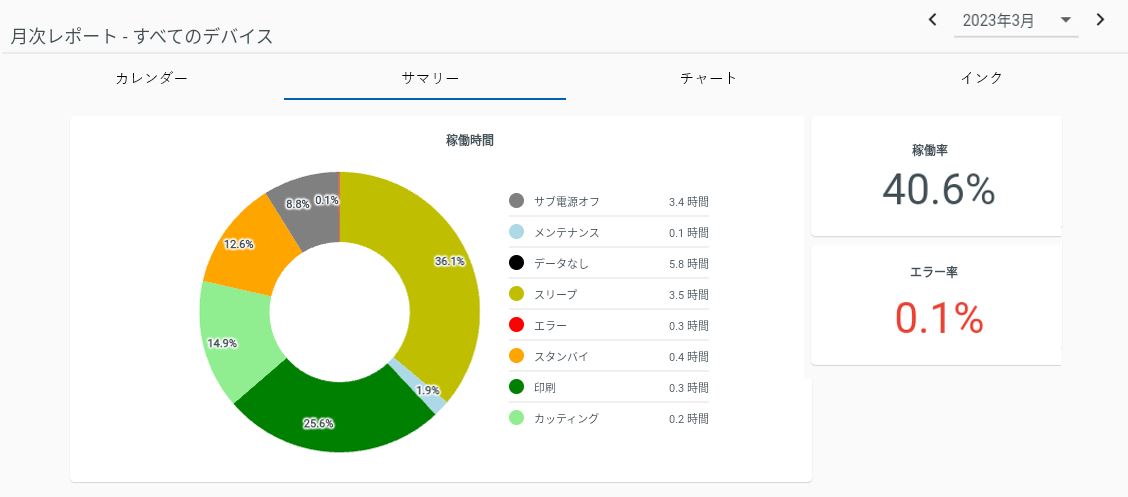Select the 印刷 legend label

coord(545,387)
